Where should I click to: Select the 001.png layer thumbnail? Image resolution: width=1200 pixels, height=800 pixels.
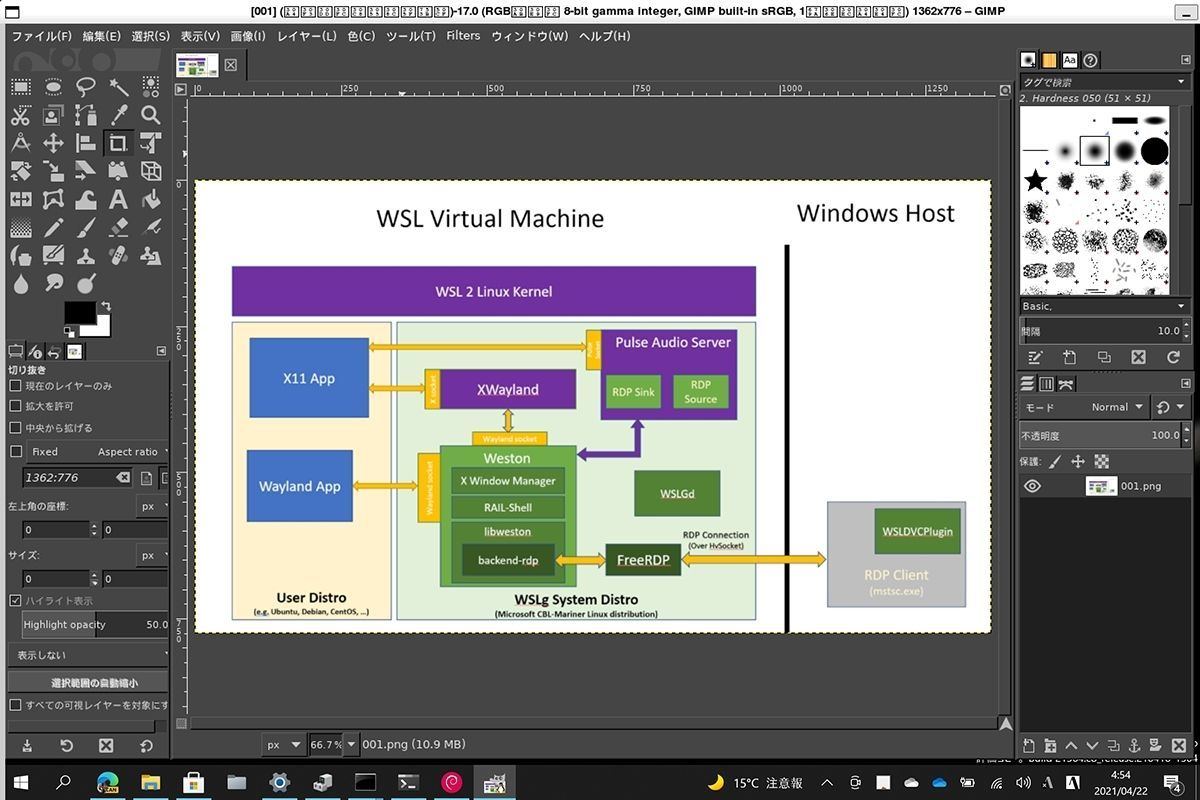1101,486
